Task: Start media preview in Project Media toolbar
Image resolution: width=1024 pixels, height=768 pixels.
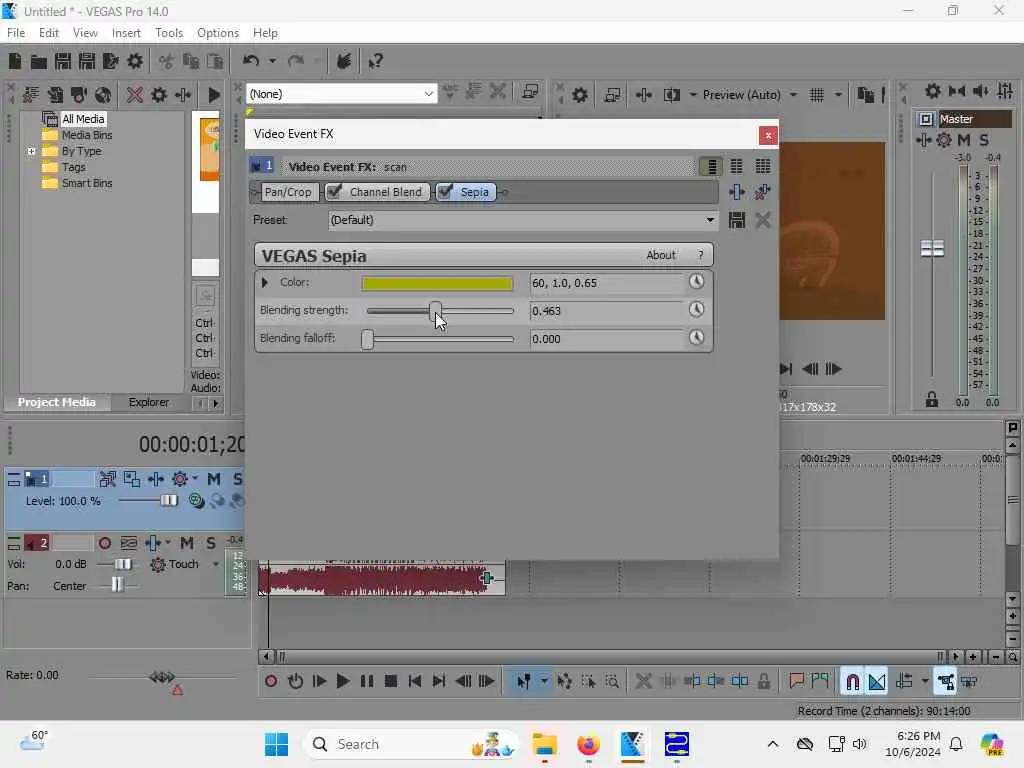Action: coord(213,95)
